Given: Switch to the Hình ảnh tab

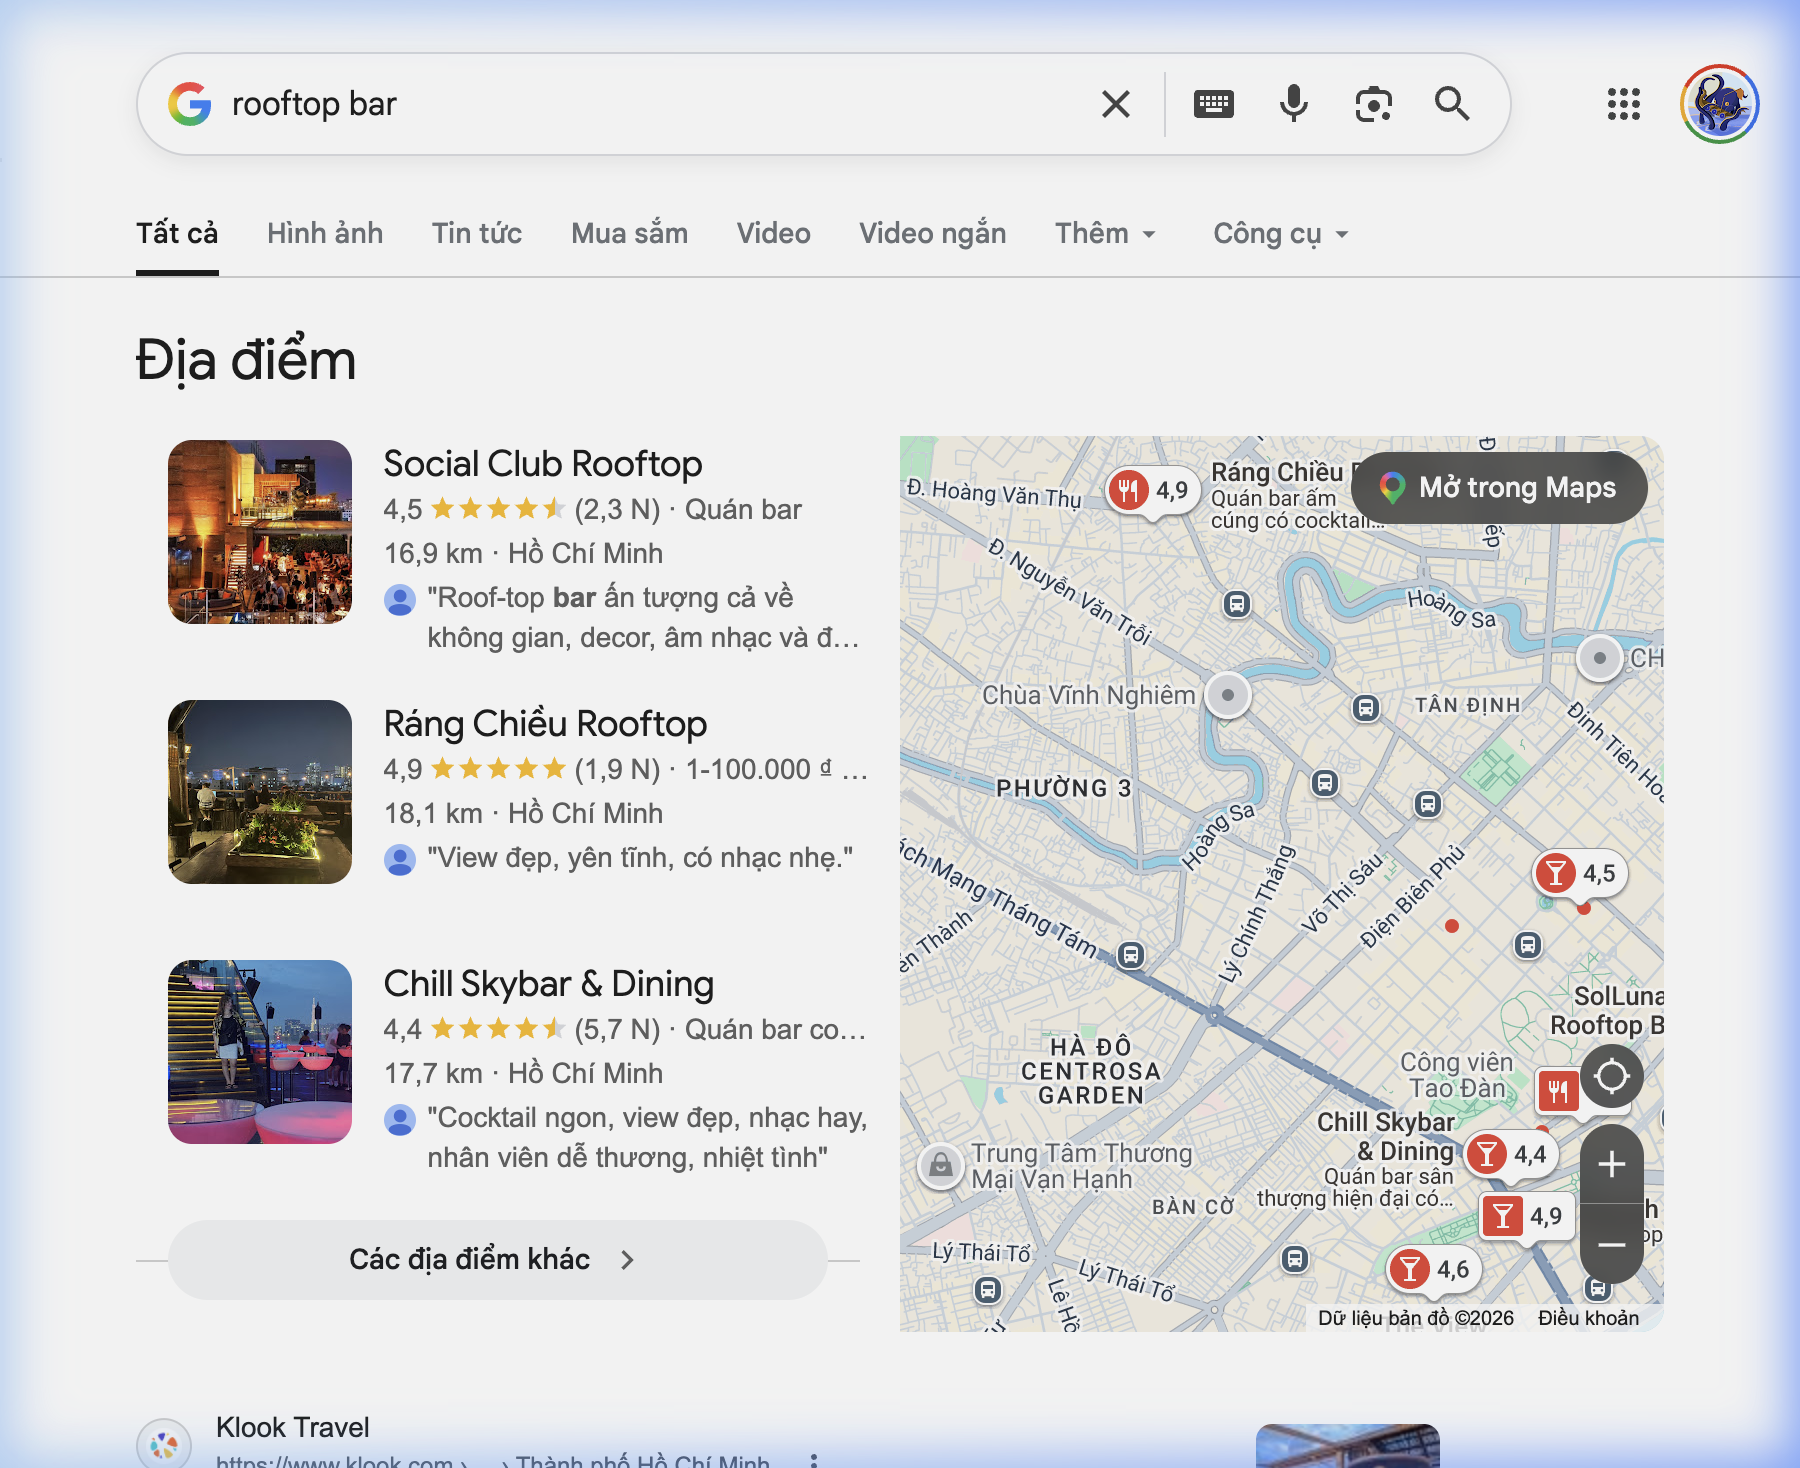Looking at the screenshot, I should (x=325, y=234).
